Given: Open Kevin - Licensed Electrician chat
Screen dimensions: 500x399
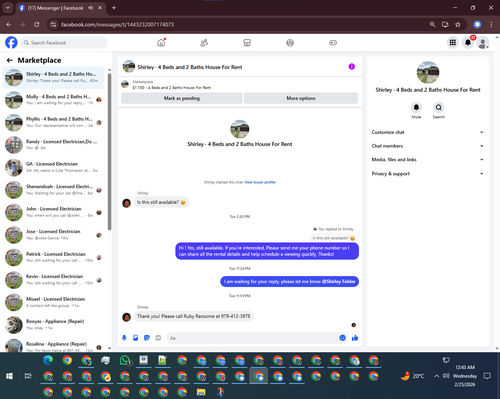Looking at the screenshot, I should coord(53,280).
